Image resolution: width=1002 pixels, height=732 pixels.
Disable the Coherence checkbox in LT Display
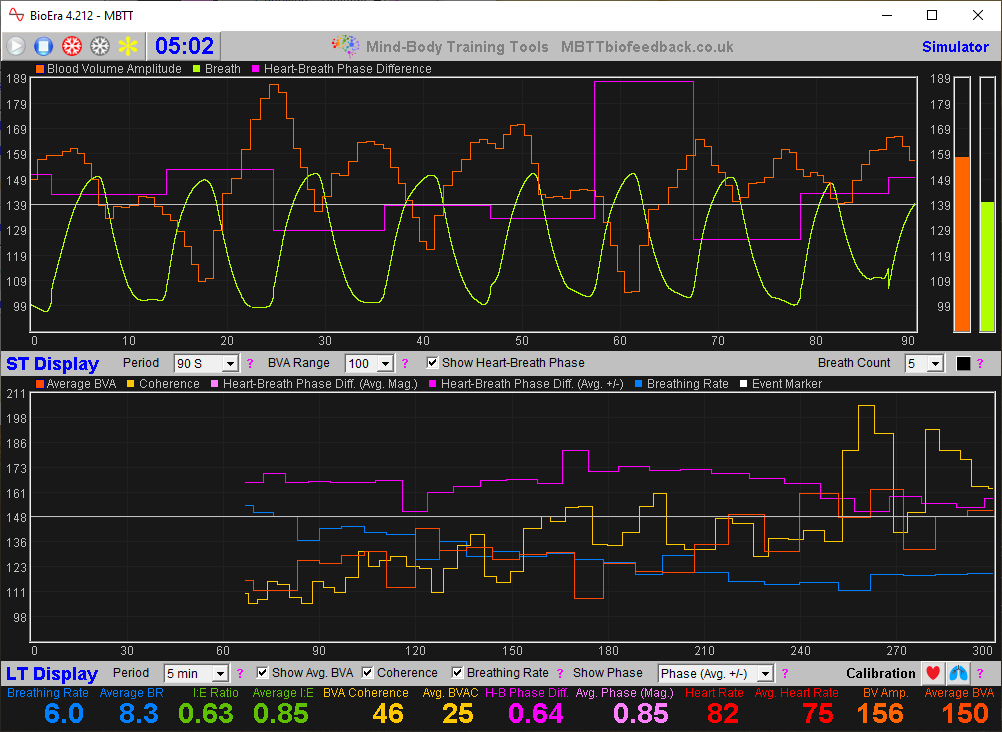[x=368, y=672]
